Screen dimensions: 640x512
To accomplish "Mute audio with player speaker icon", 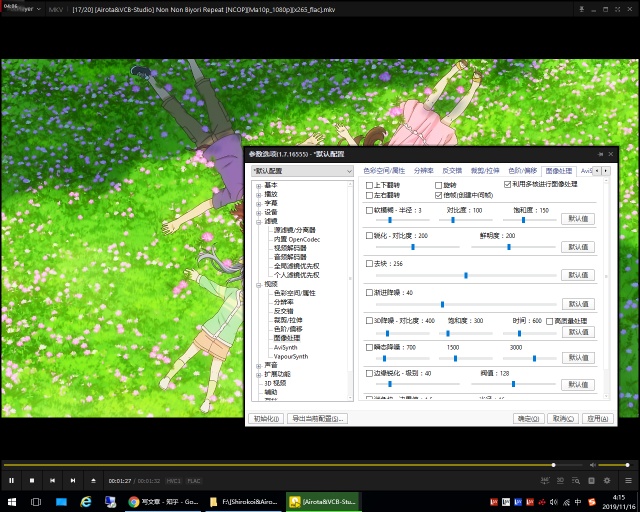I will (x=593, y=465).
